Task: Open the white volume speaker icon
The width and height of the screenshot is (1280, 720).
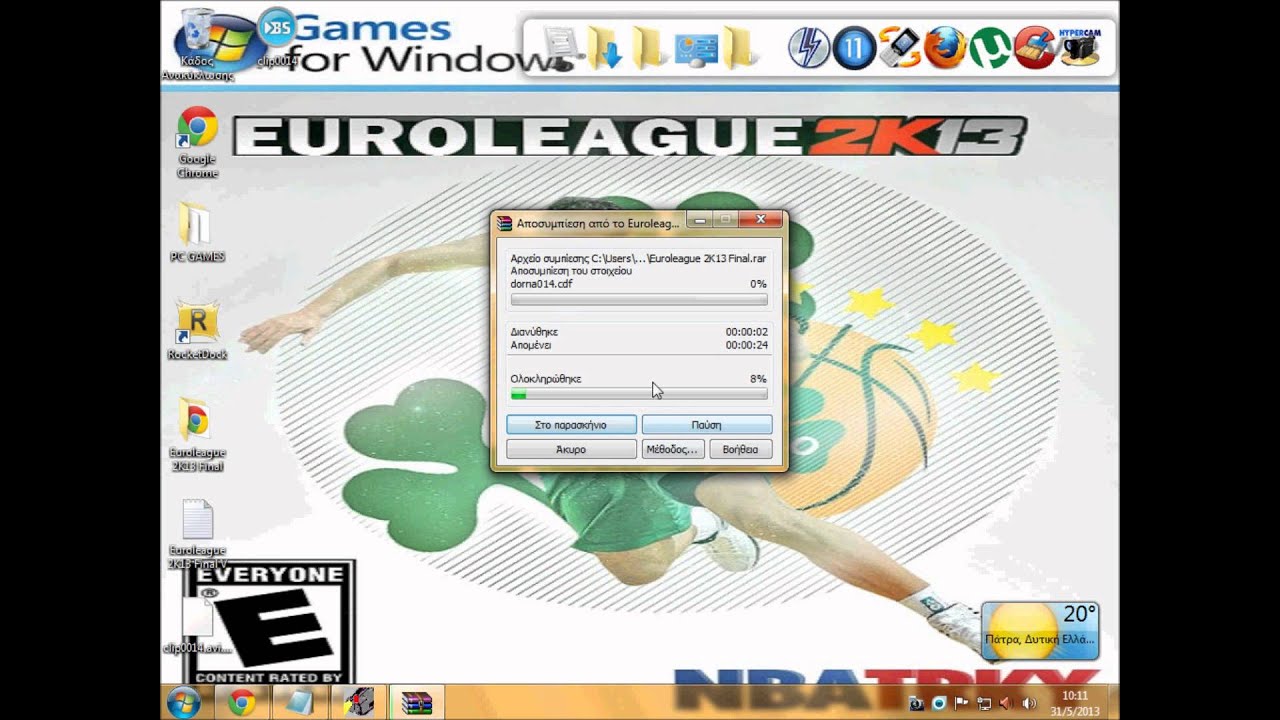Action: (x=1029, y=704)
